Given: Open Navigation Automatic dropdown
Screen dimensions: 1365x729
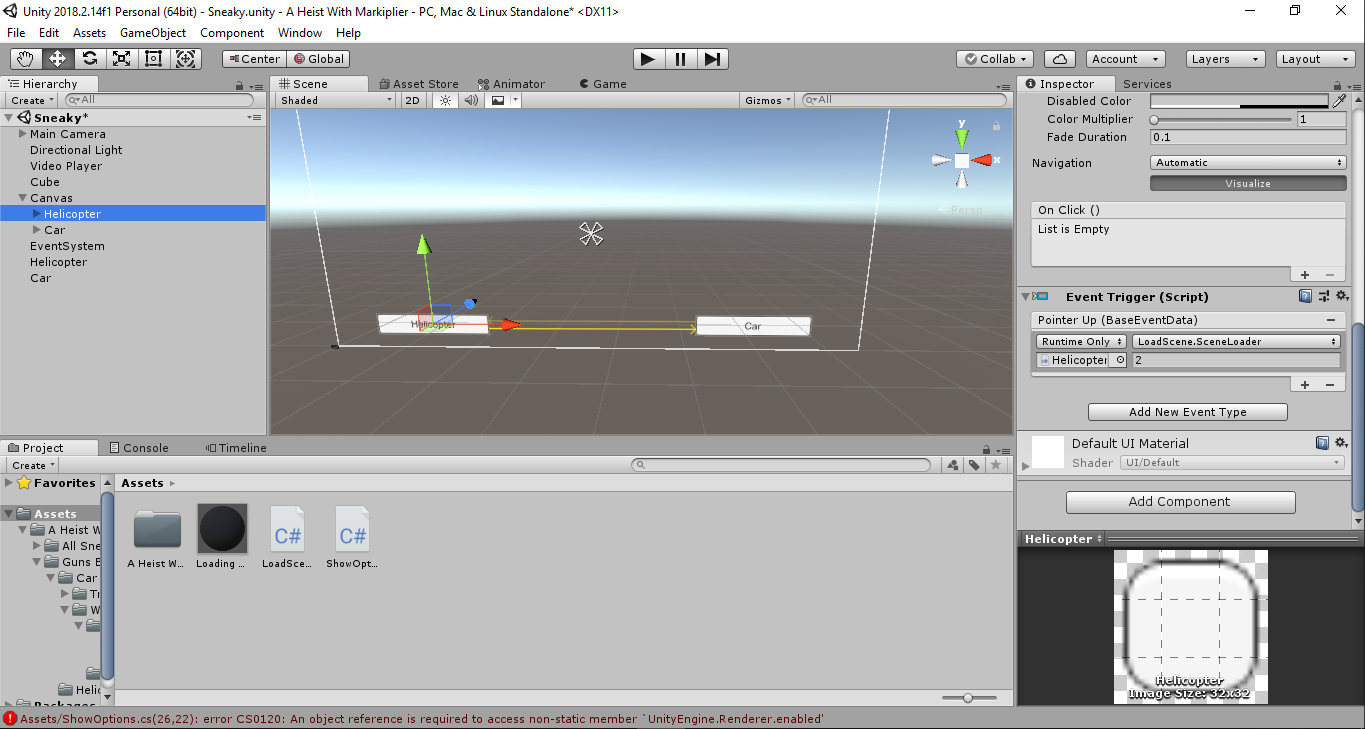Looking at the screenshot, I should pos(1248,163).
